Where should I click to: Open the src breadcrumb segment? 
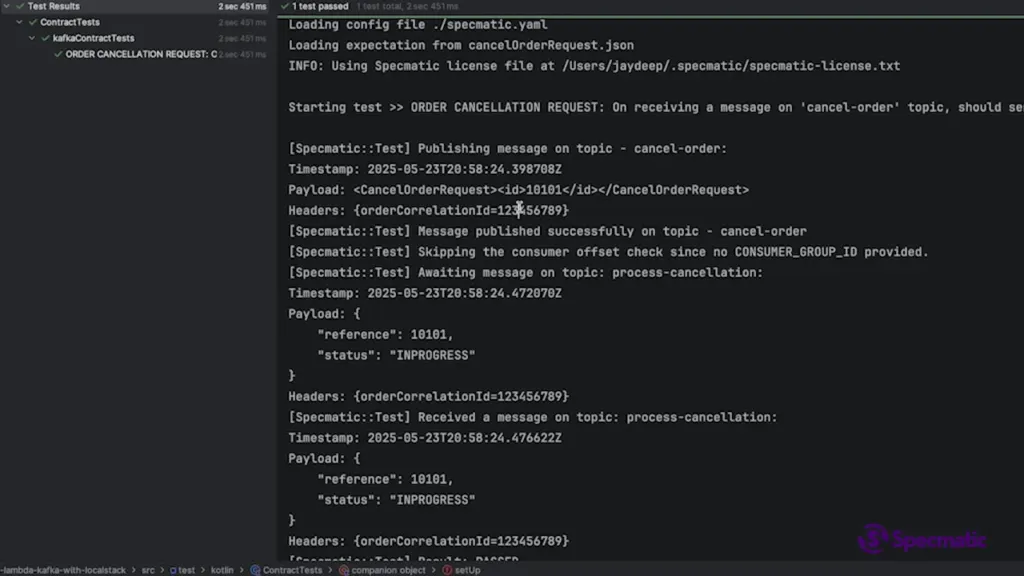pos(147,570)
